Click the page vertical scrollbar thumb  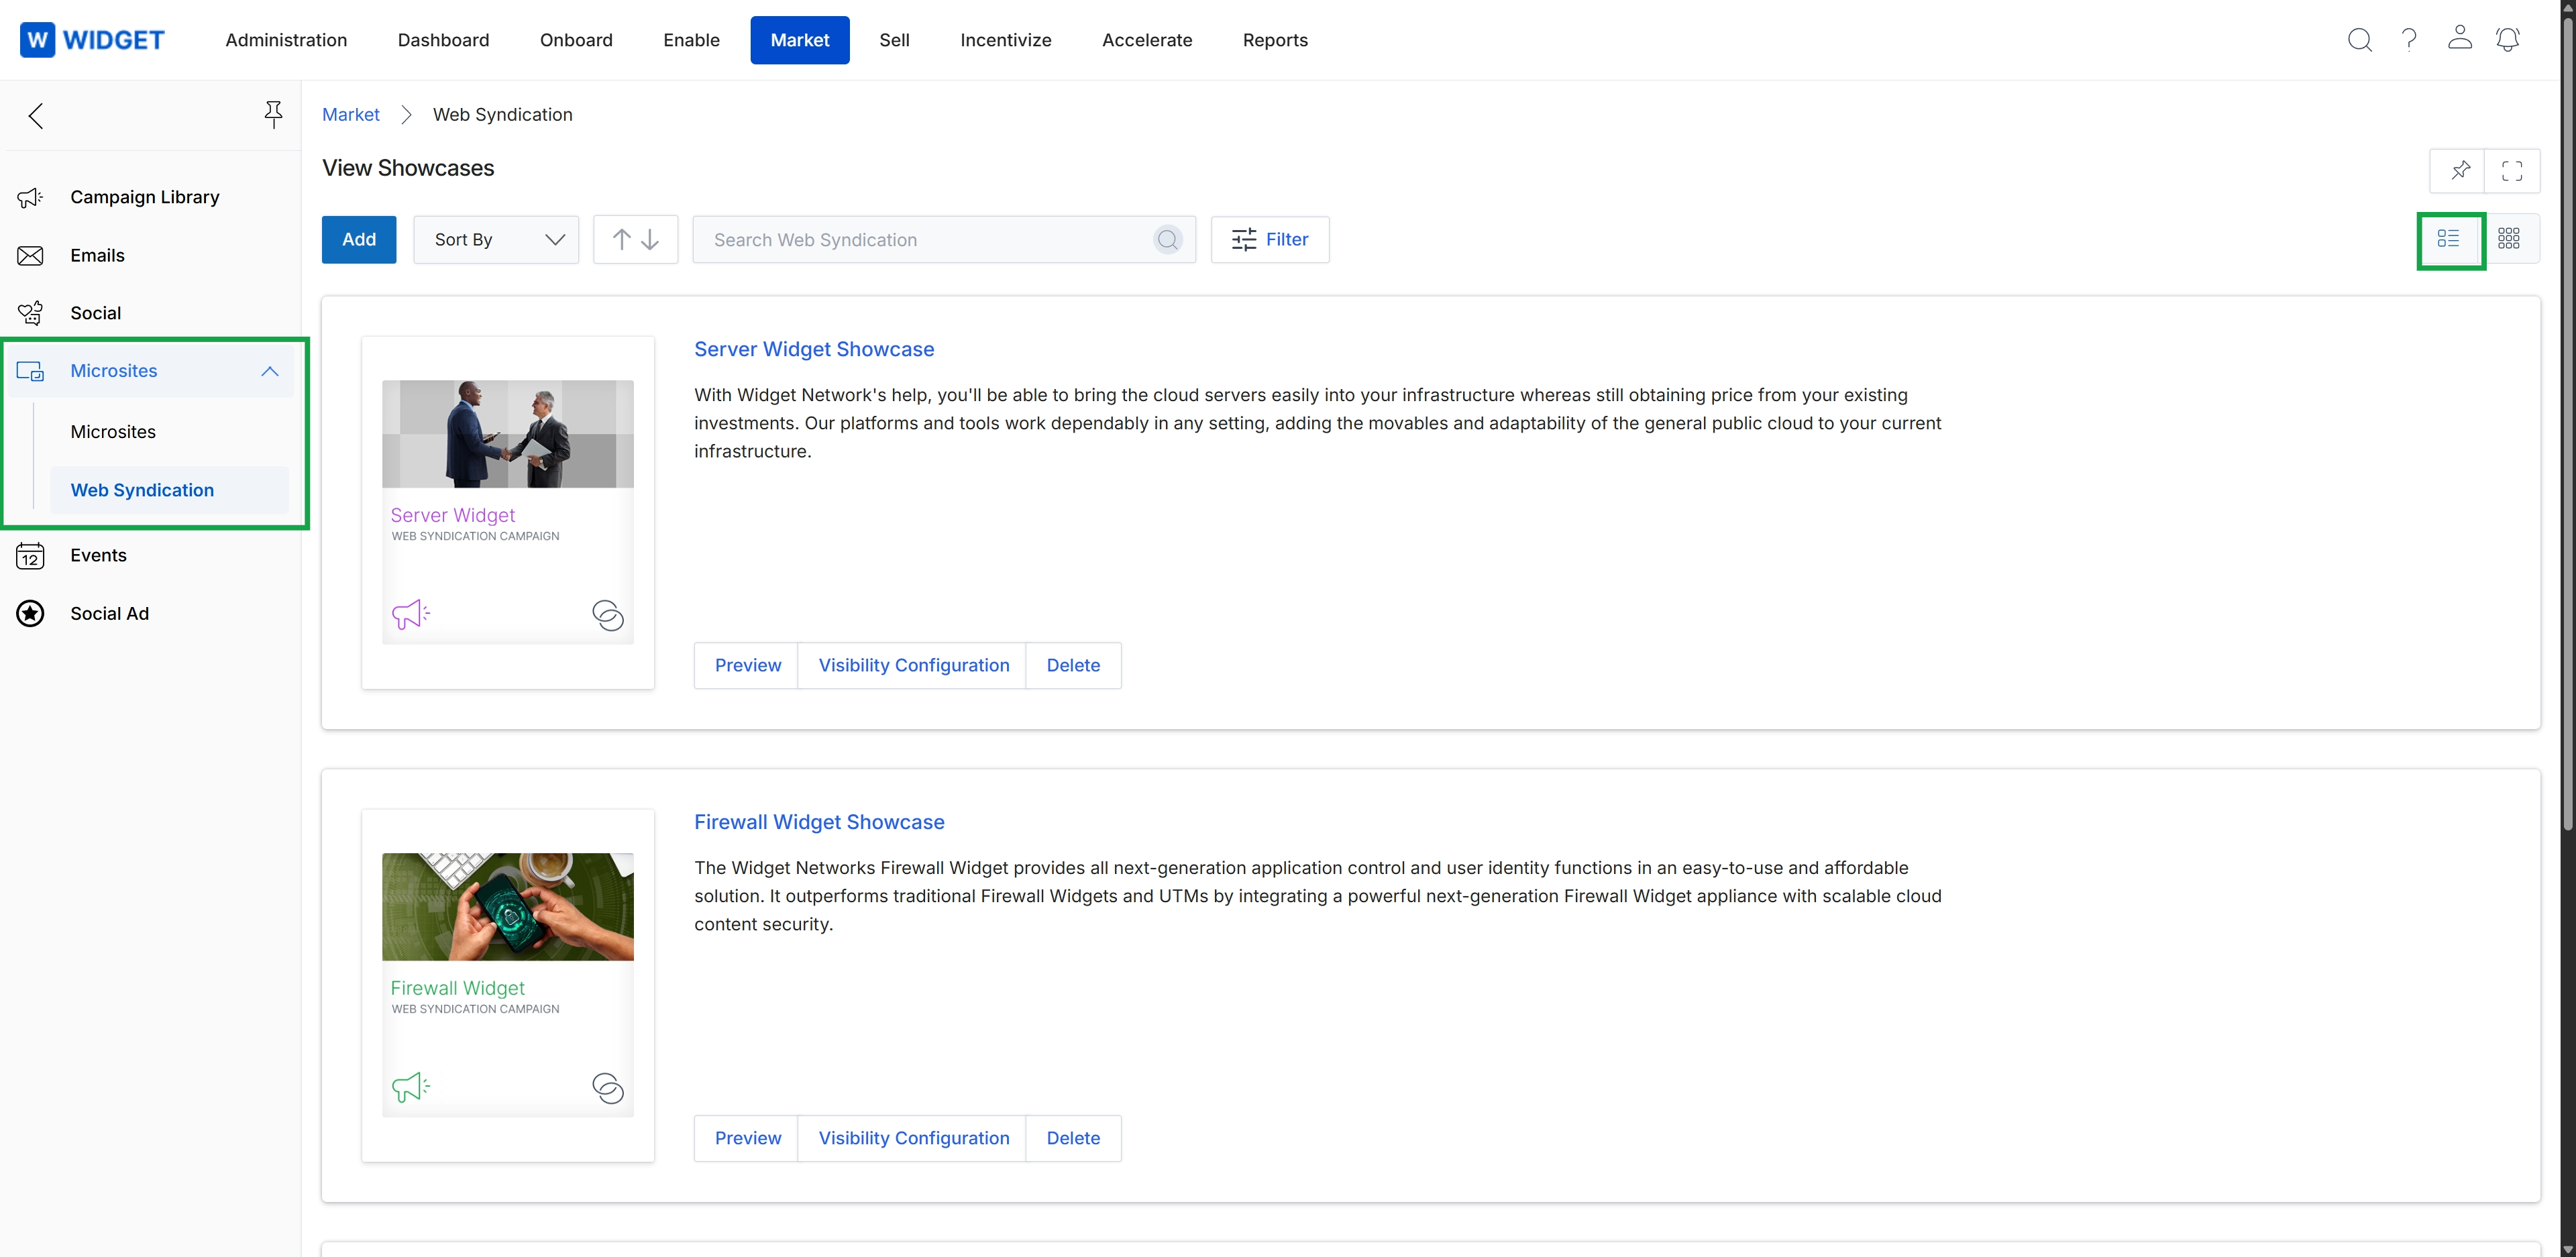(2567, 425)
